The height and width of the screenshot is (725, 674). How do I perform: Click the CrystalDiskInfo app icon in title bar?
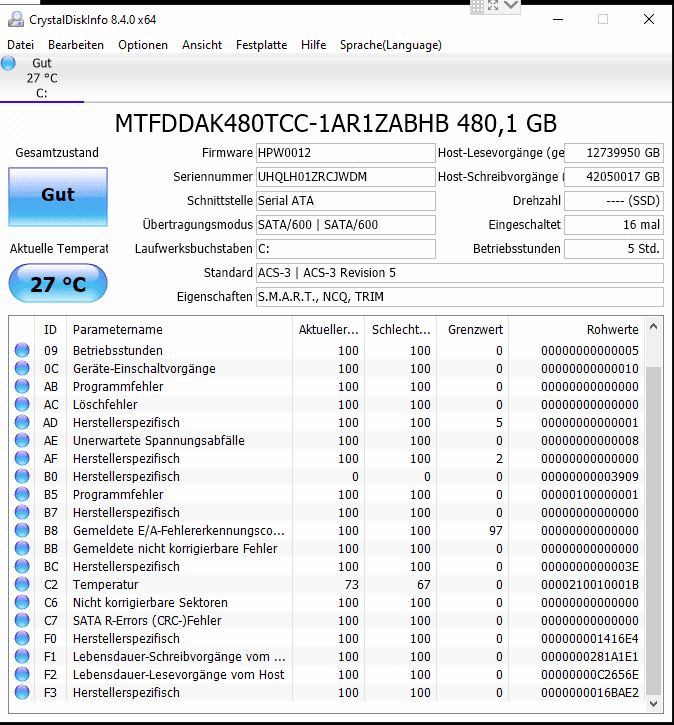16,19
